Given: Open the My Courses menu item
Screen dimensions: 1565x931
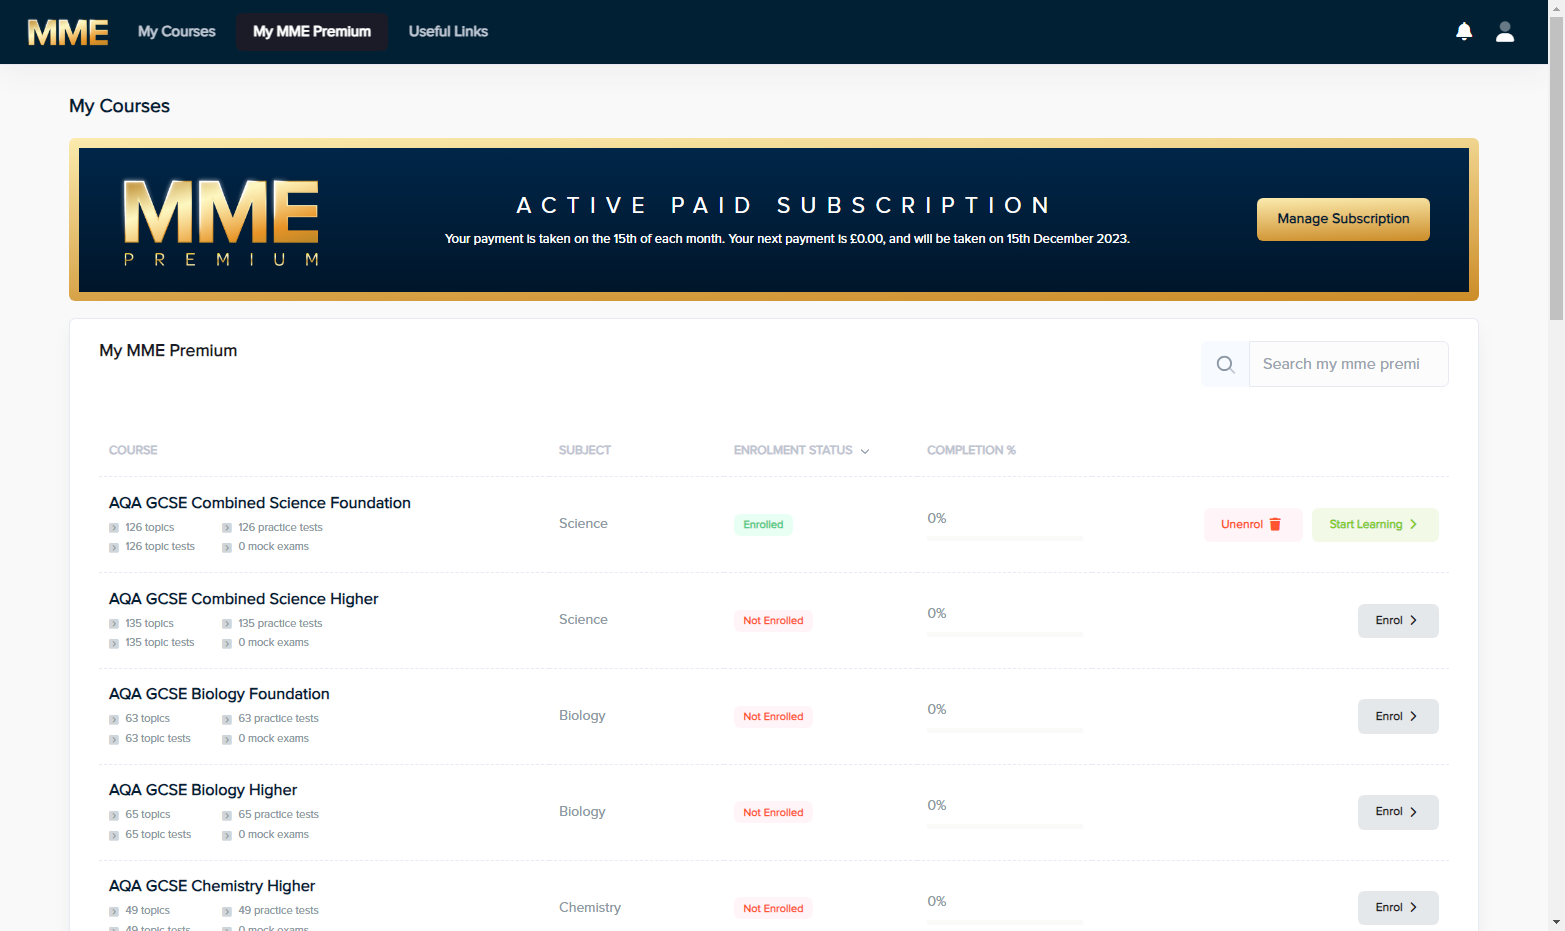Looking at the screenshot, I should (177, 32).
